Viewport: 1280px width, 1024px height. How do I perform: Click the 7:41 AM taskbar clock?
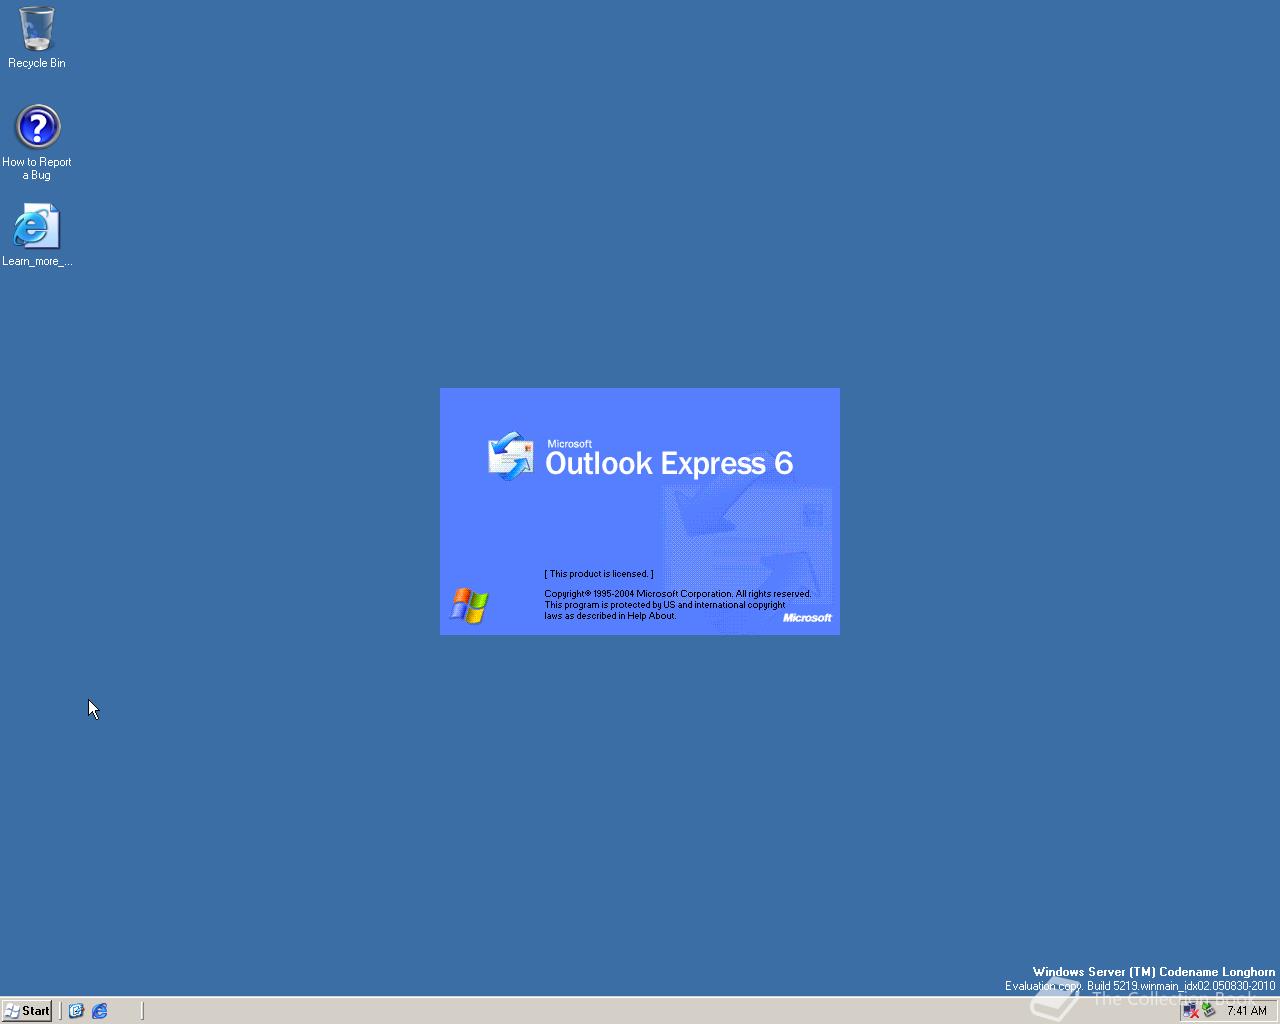pyautogui.click(x=1246, y=1011)
